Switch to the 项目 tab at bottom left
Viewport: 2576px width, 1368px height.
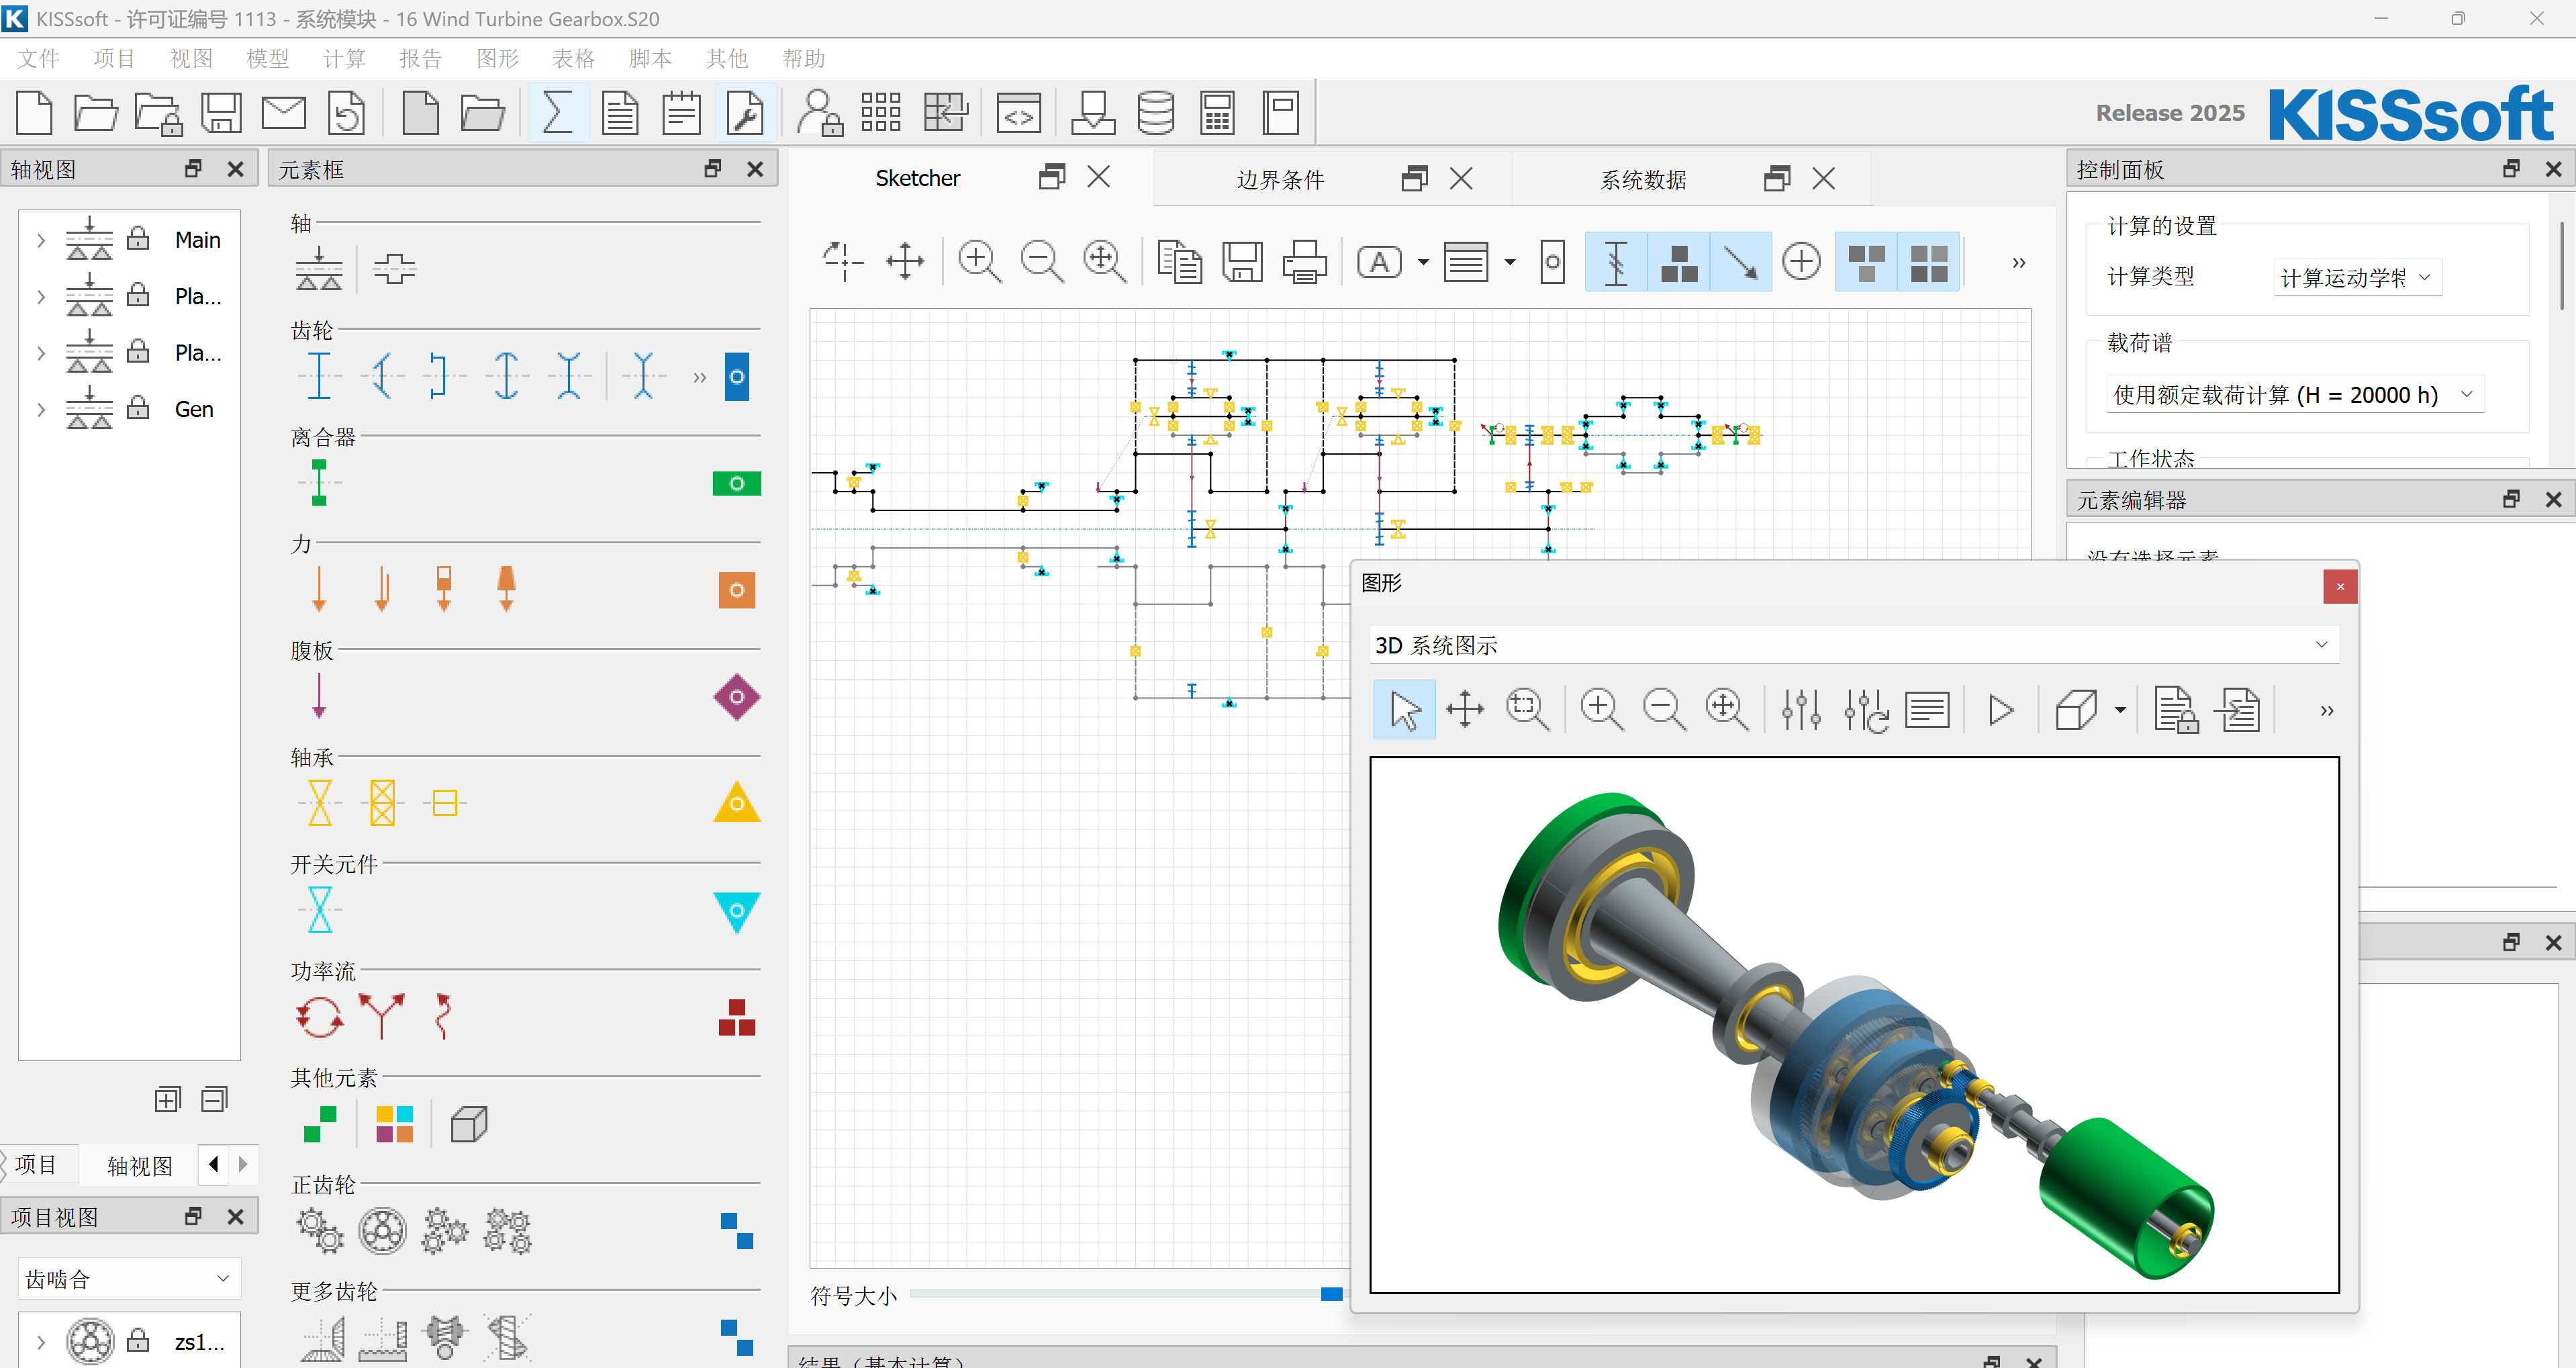(37, 1164)
